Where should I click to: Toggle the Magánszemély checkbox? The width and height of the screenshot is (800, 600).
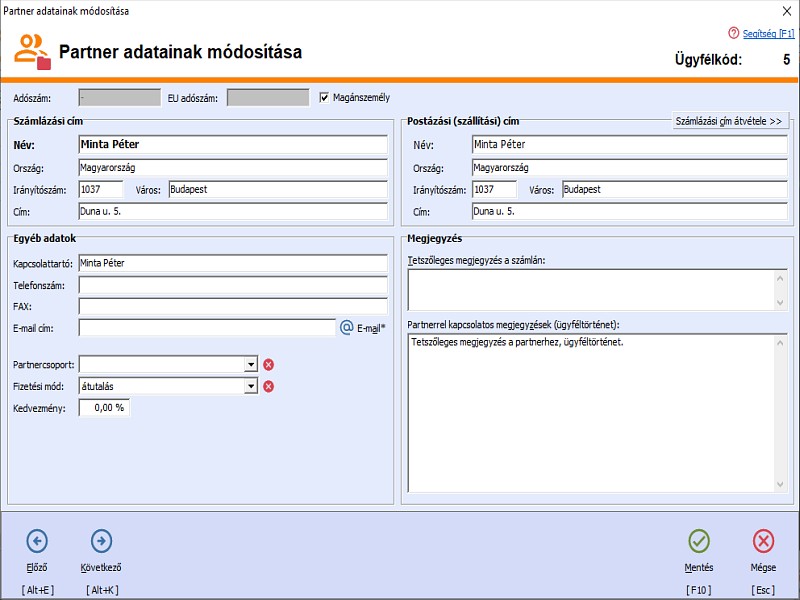click(x=324, y=98)
